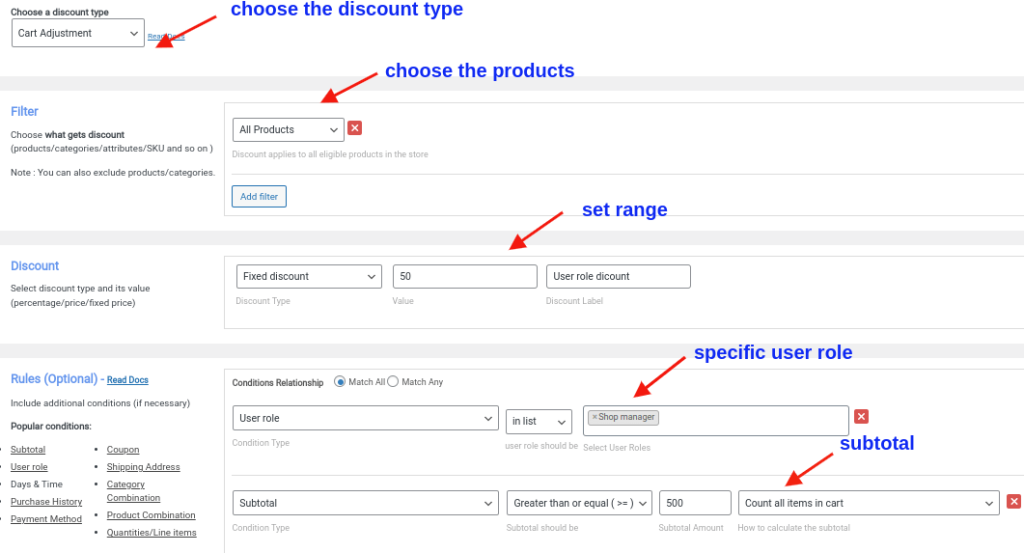This screenshot has height=553, width=1024.
Task: Select the Match All radio button
Action: click(x=340, y=381)
